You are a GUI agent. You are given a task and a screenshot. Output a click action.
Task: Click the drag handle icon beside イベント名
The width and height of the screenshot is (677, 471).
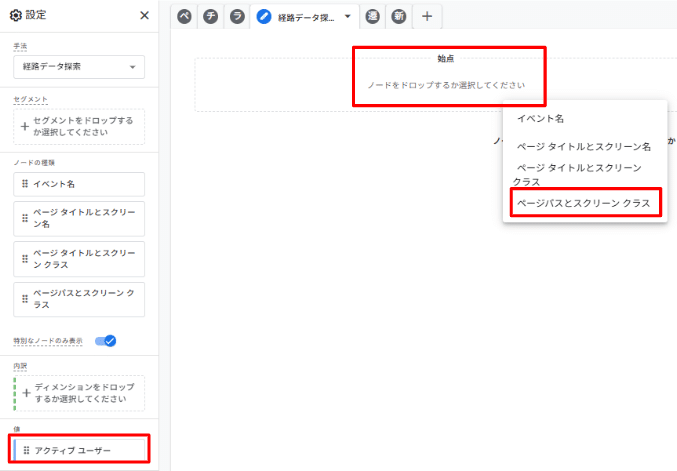tap(25, 185)
